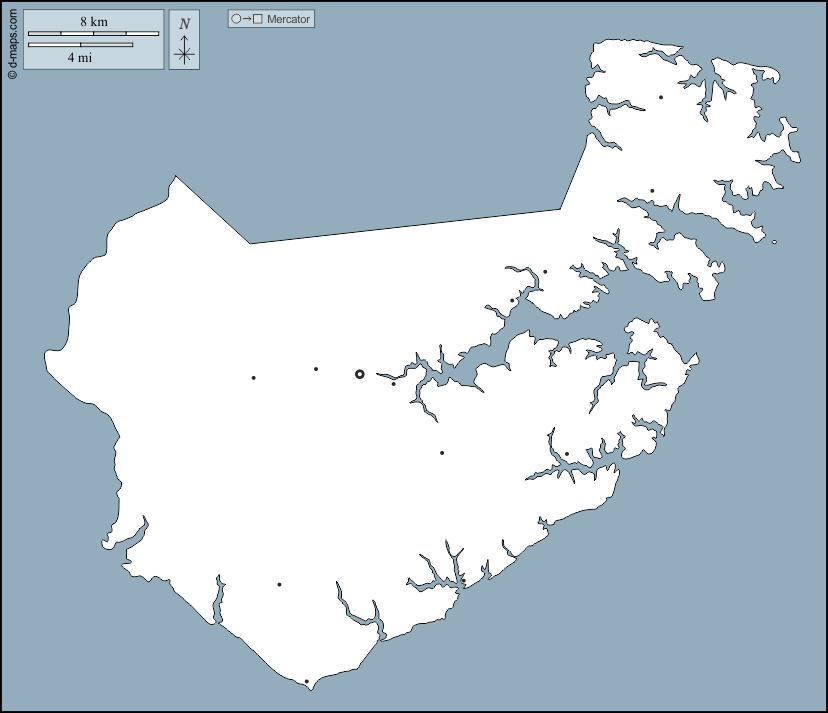The image size is (828, 713).
Task: Click the city dot beside the southeastern inlet
Action: coord(567,454)
